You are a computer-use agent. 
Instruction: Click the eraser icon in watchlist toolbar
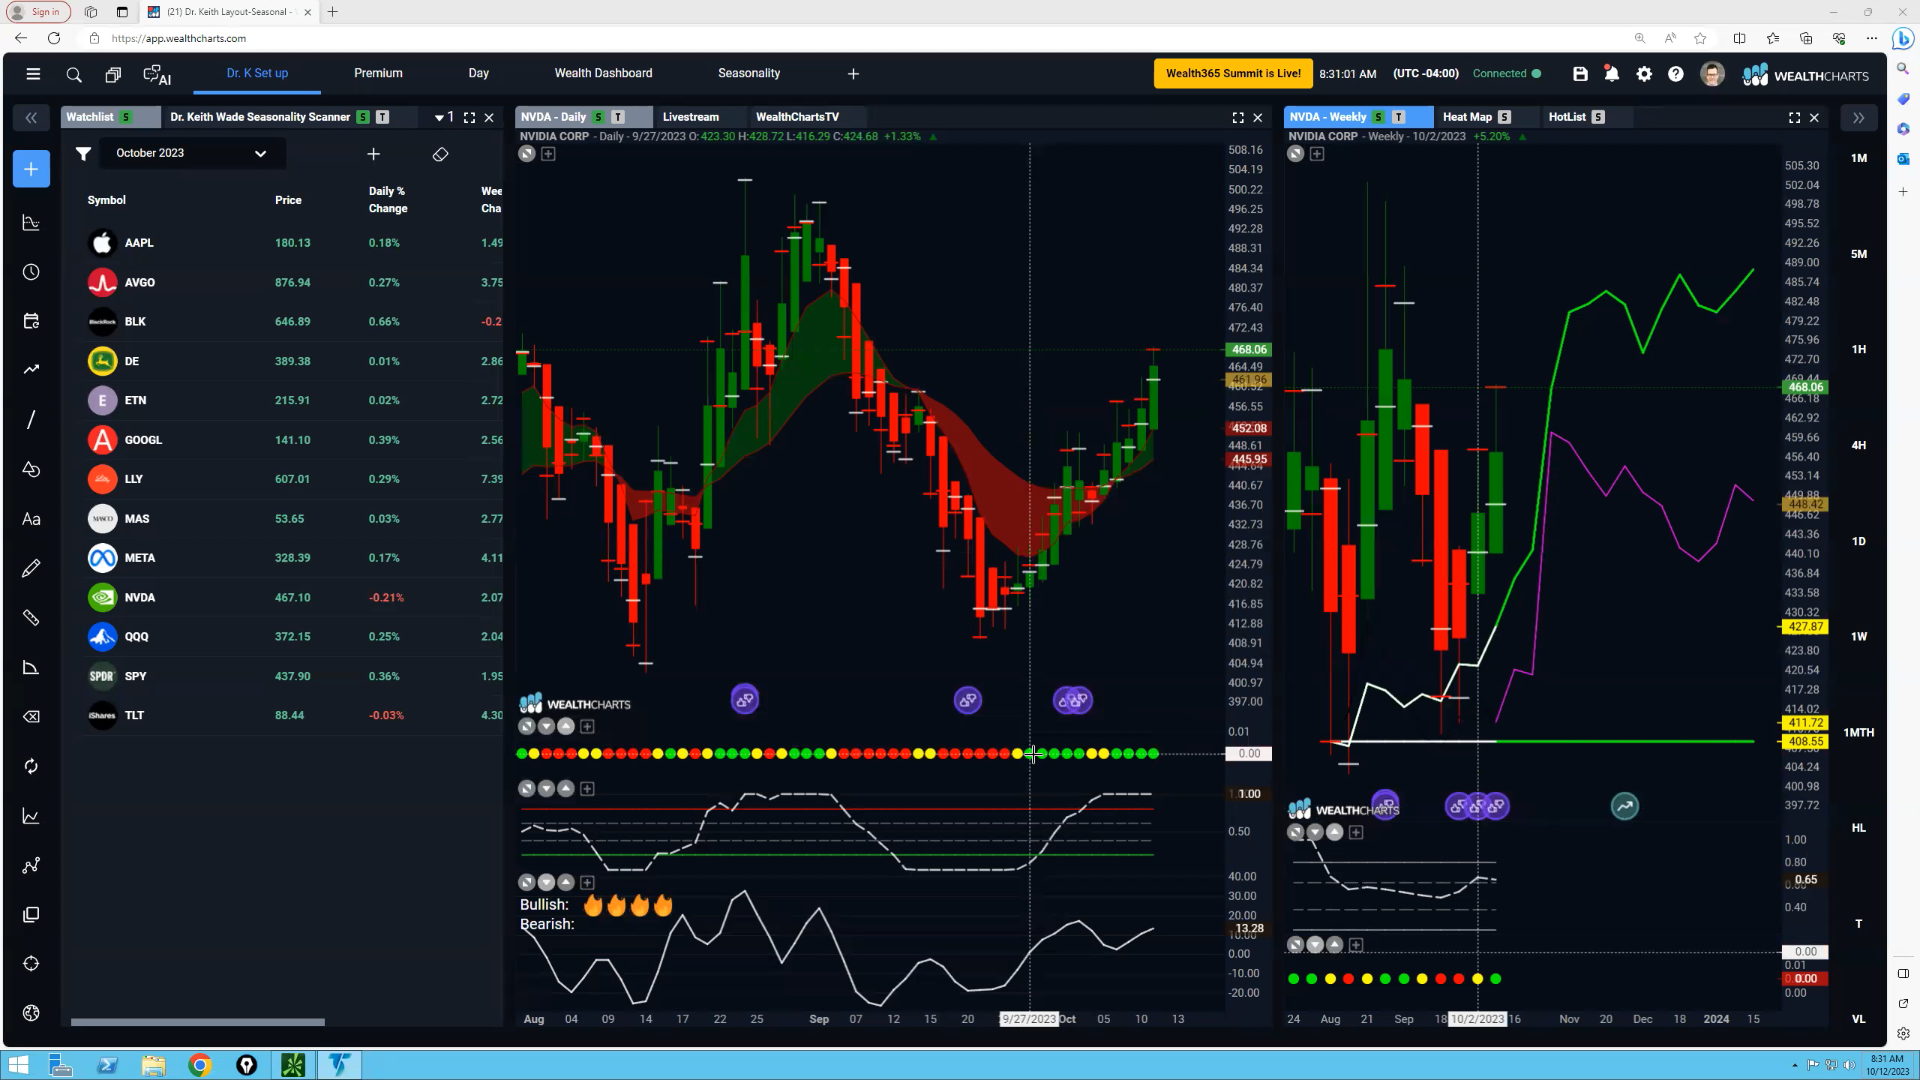pos(440,154)
